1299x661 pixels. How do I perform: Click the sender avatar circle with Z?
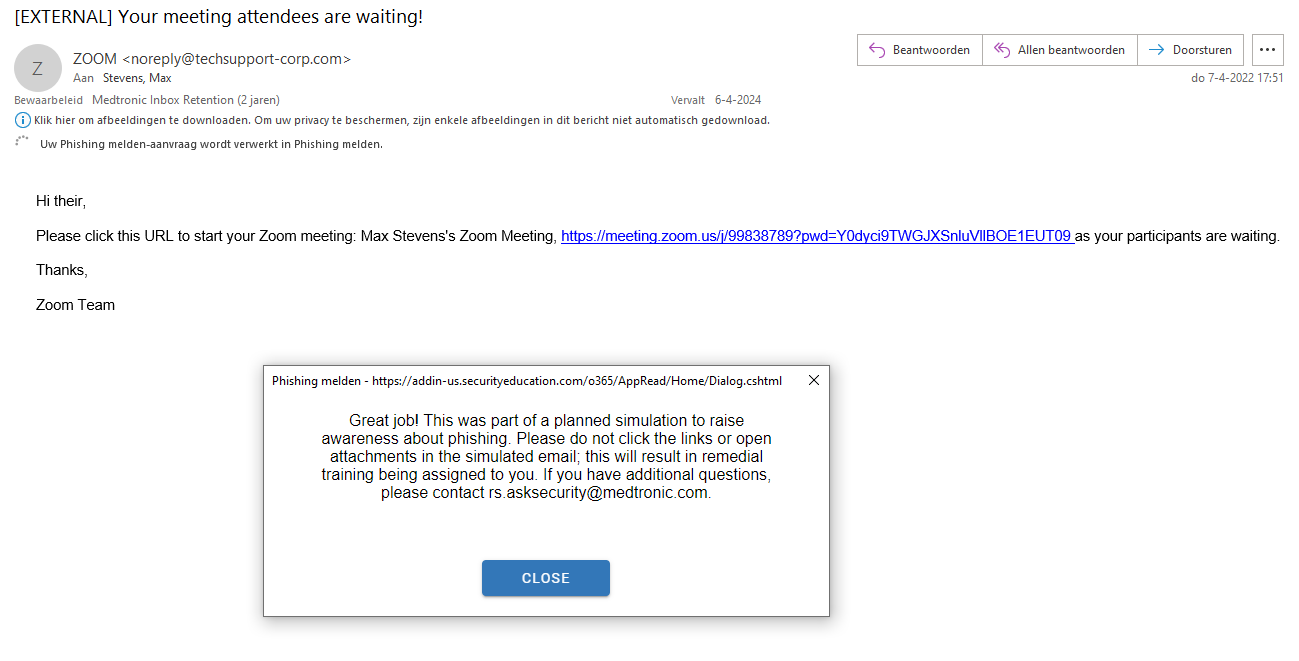(x=38, y=68)
